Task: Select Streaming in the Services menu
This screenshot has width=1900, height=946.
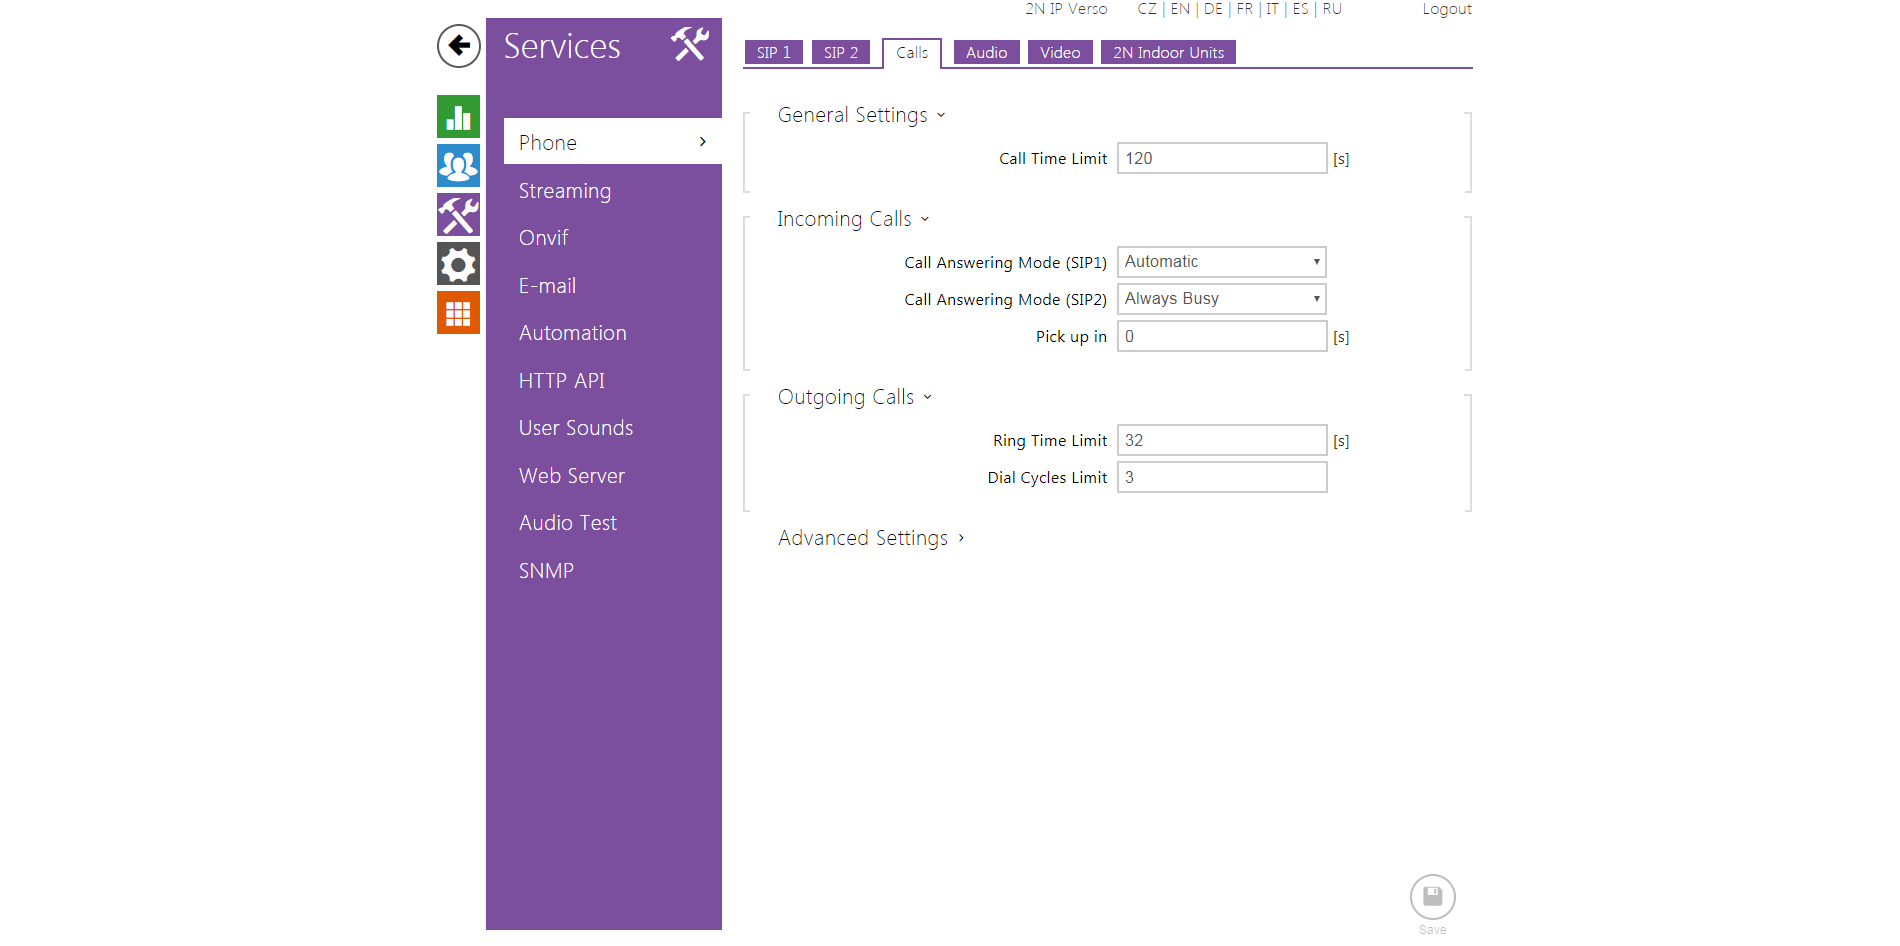Action: click(x=564, y=191)
